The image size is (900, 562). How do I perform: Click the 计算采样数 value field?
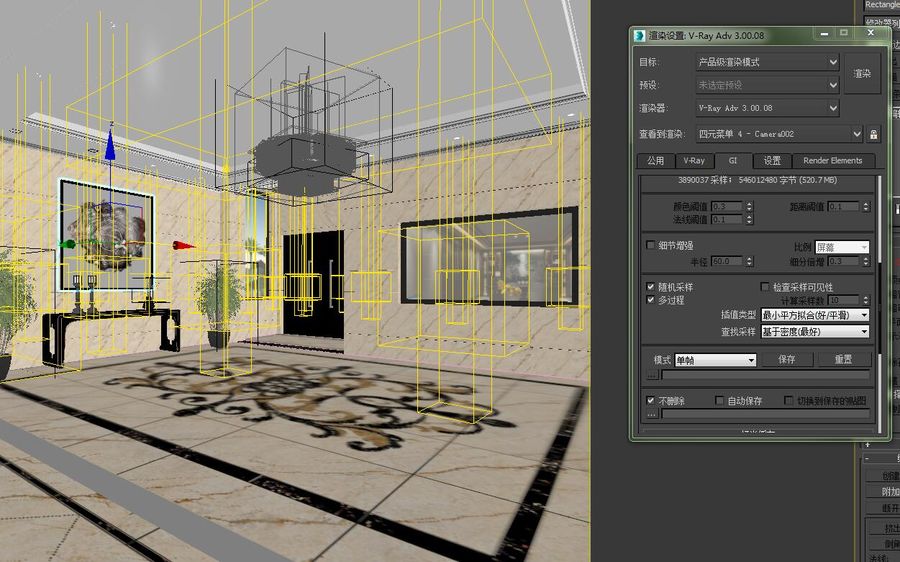pyautogui.click(x=844, y=300)
